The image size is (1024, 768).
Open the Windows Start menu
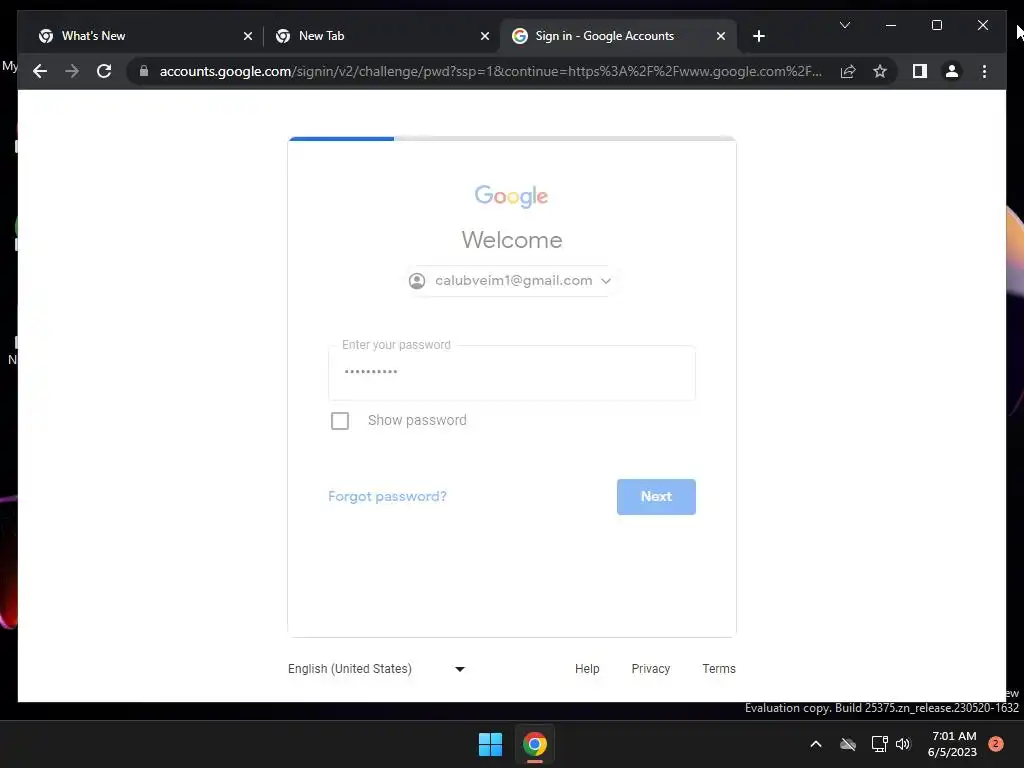[x=490, y=744]
